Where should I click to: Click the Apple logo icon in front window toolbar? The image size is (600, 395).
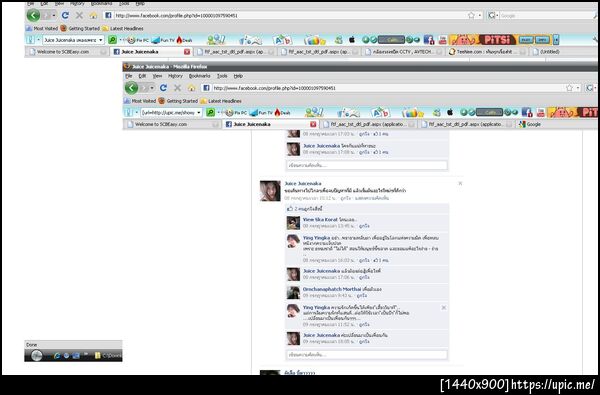[450, 112]
